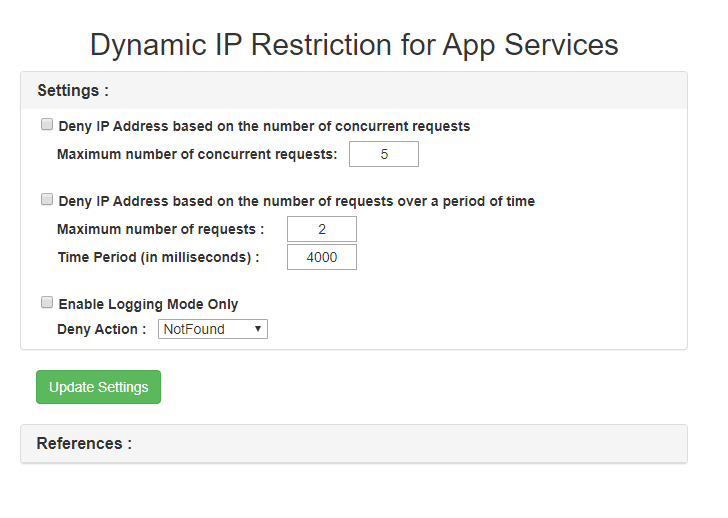The image size is (728, 518).
Task: Click the 'NotFound' text in the select box
Action: pyautogui.click(x=194, y=329)
